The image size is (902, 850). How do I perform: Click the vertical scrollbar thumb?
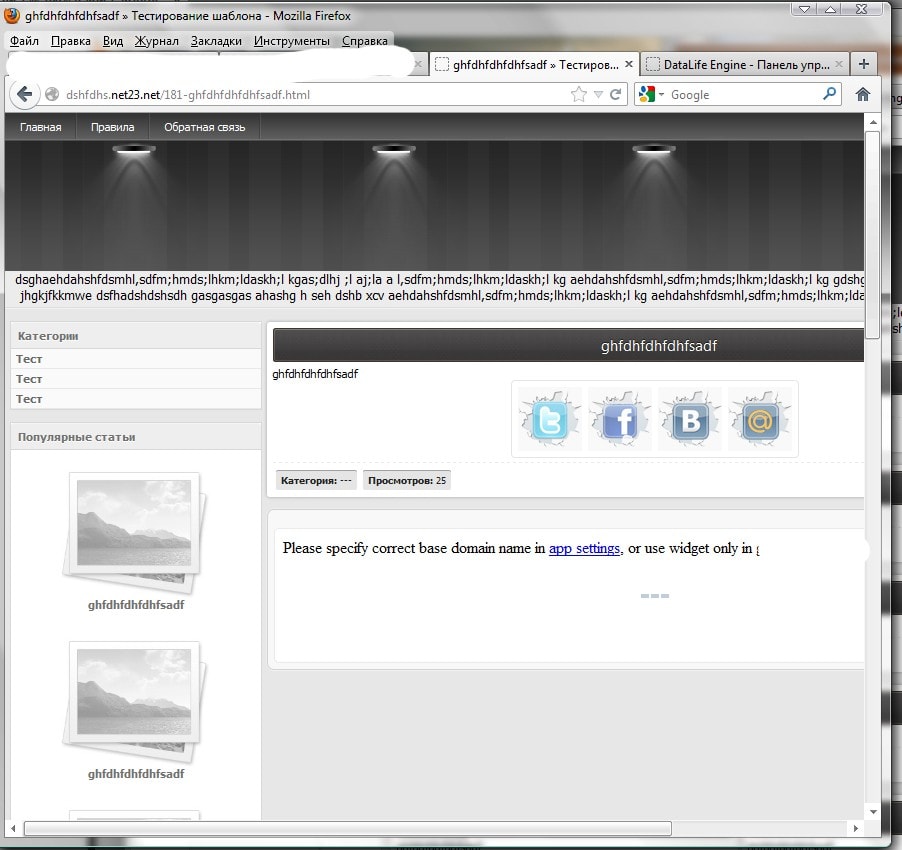(873, 235)
